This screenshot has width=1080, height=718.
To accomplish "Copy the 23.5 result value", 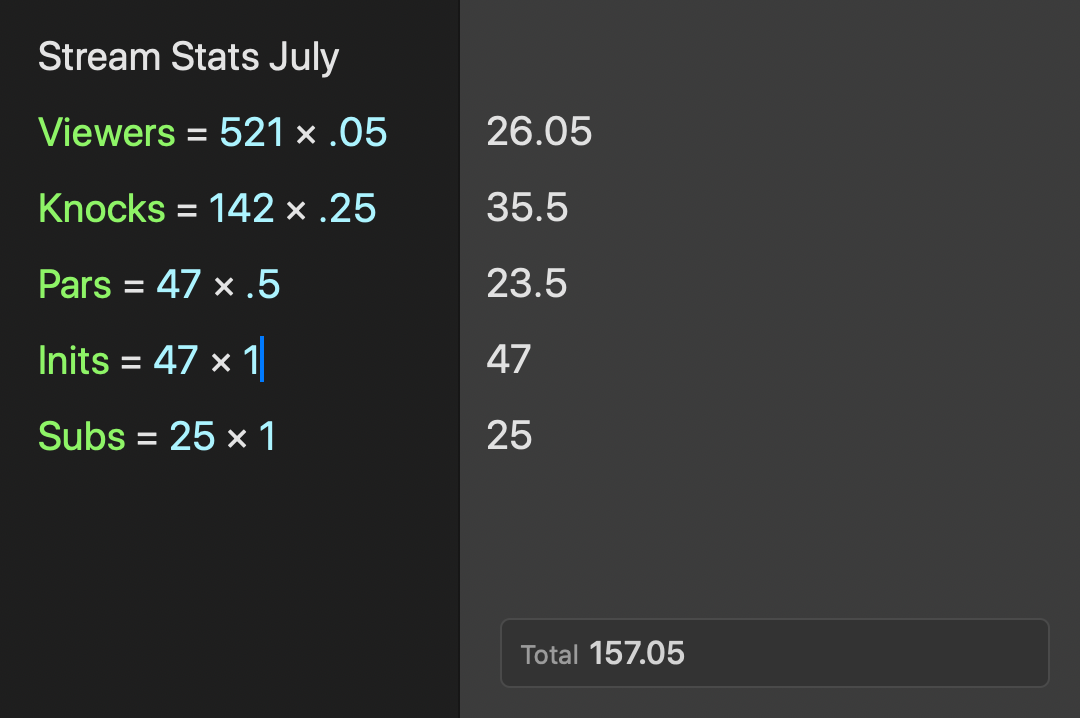I will click(x=527, y=283).
